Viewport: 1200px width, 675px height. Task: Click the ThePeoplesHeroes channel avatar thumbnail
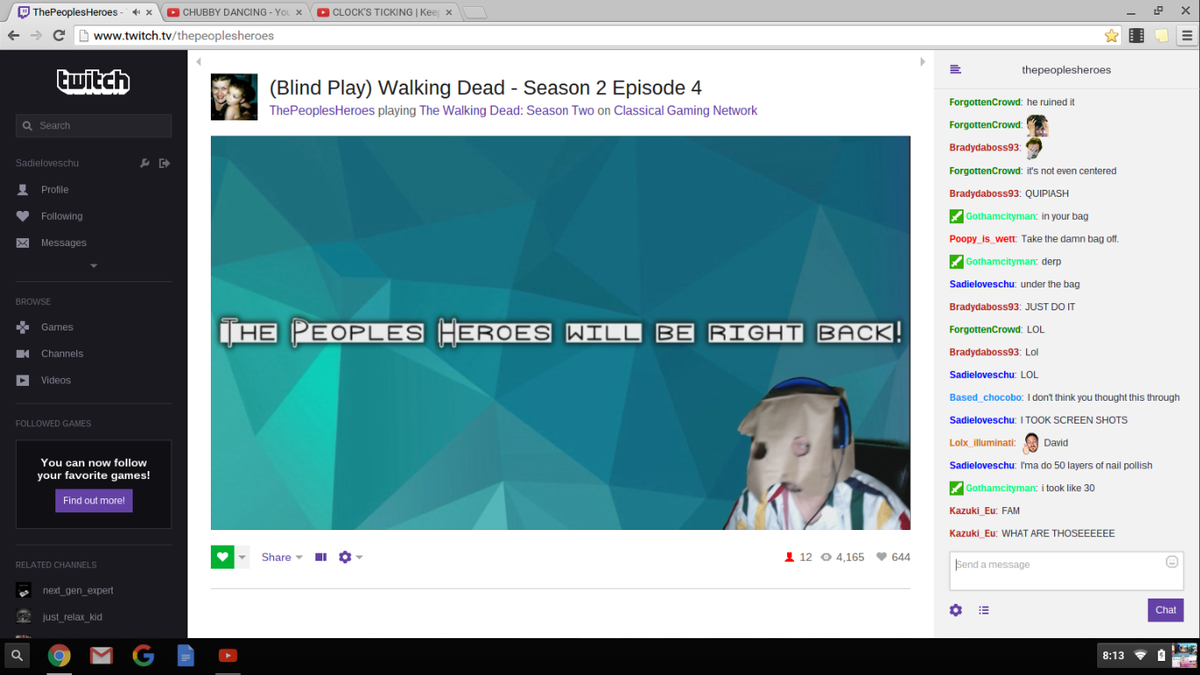234,97
